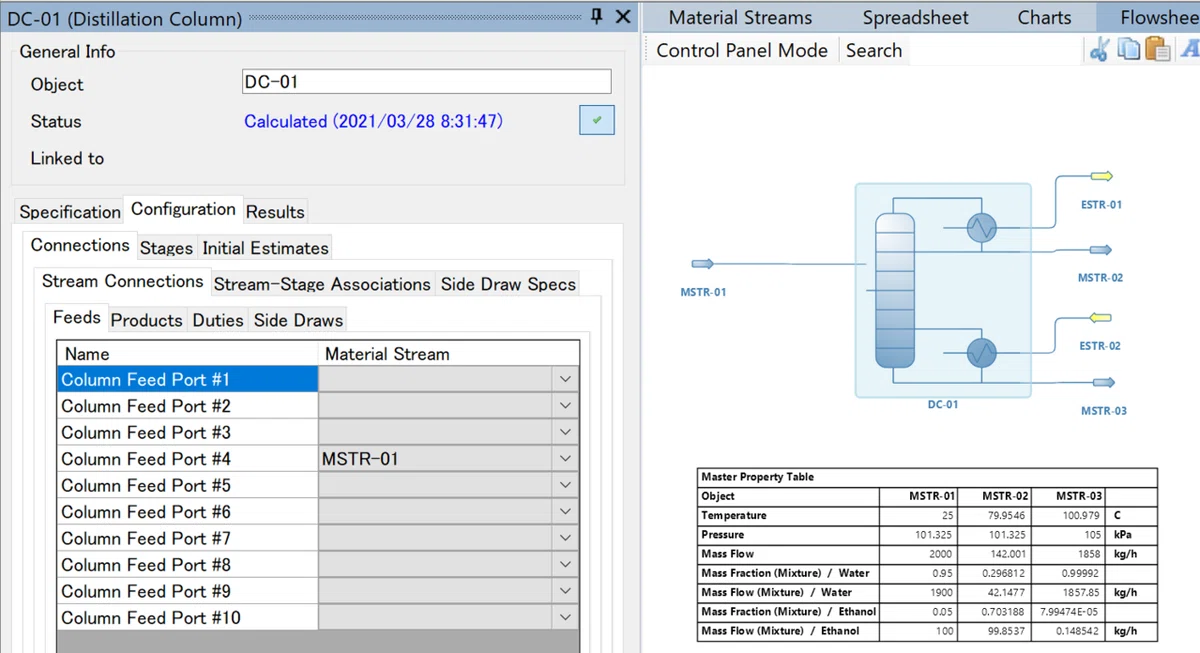Select the DC-01 column tower graphic
This screenshot has width=1200, height=653.
tap(895, 292)
